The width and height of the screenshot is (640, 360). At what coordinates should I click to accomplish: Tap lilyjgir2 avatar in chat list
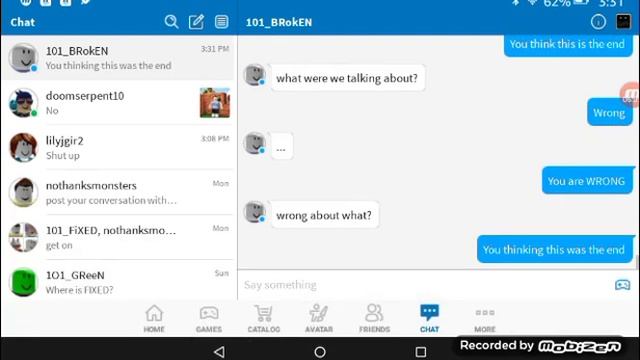23,147
